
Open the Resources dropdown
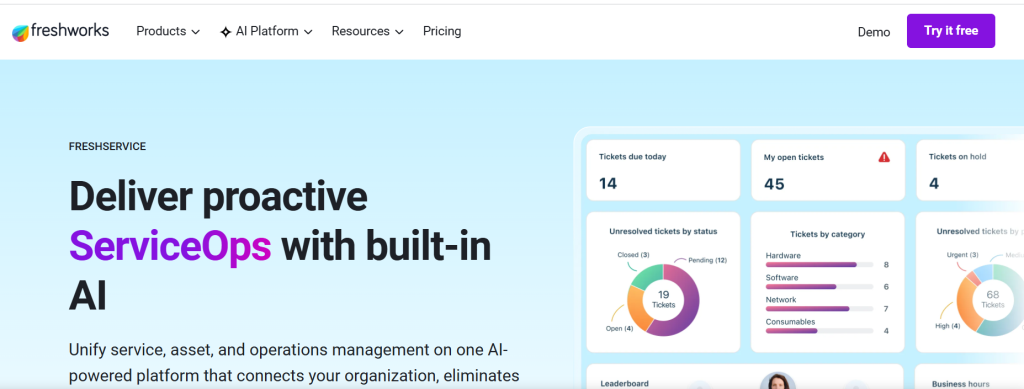[x=367, y=31]
